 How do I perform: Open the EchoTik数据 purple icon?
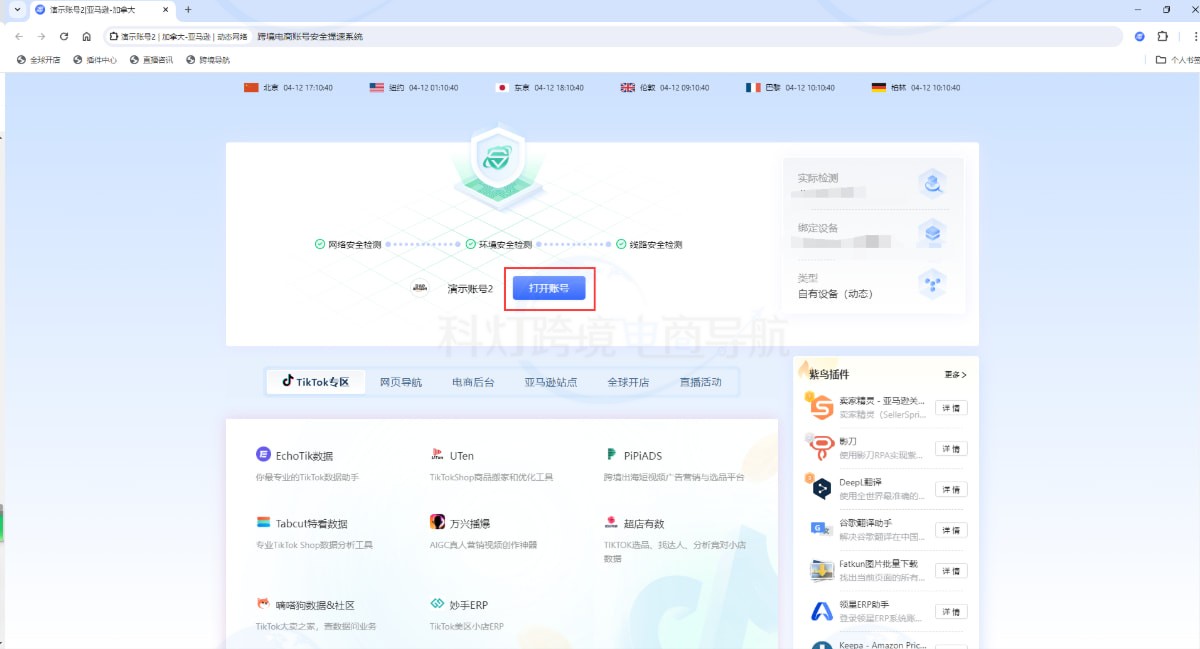(264, 455)
